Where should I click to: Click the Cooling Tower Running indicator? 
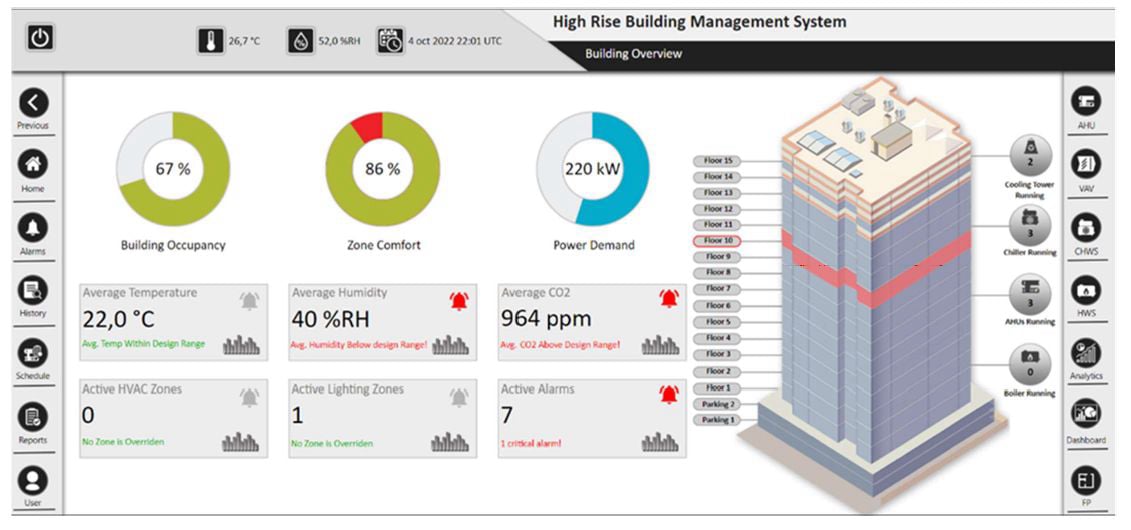pyautogui.click(x=1030, y=155)
